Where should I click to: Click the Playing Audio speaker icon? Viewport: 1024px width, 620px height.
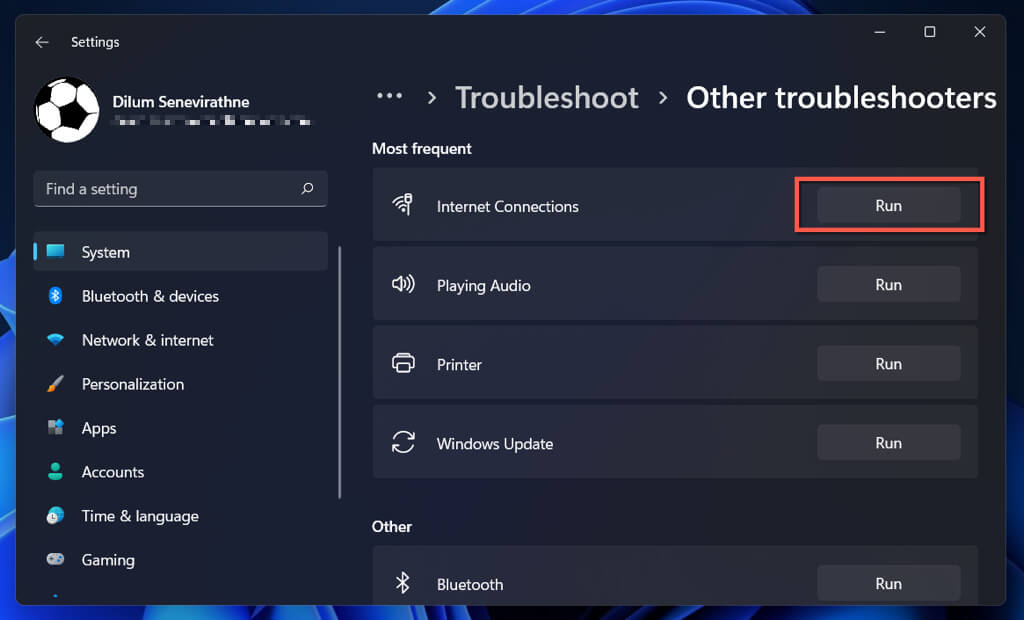pyautogui.click(x=403, y=284)
